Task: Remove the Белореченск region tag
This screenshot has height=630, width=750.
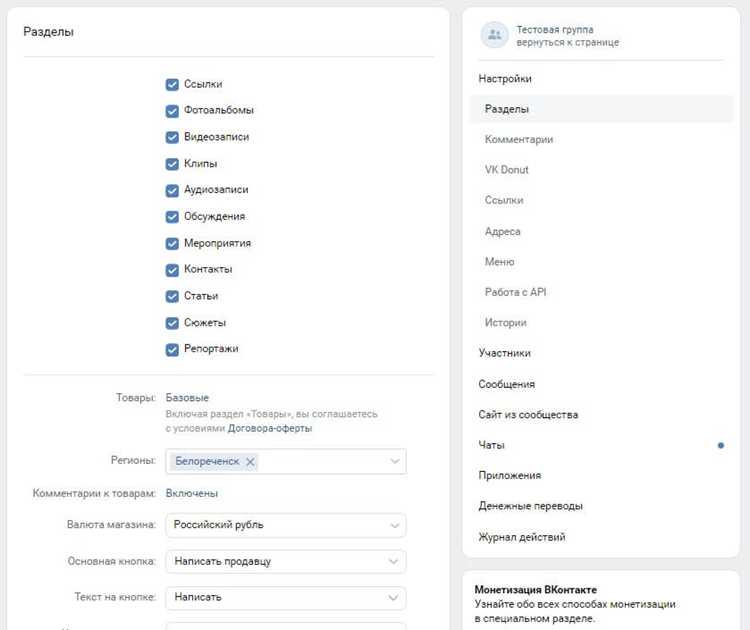Action: click(250, 462)
